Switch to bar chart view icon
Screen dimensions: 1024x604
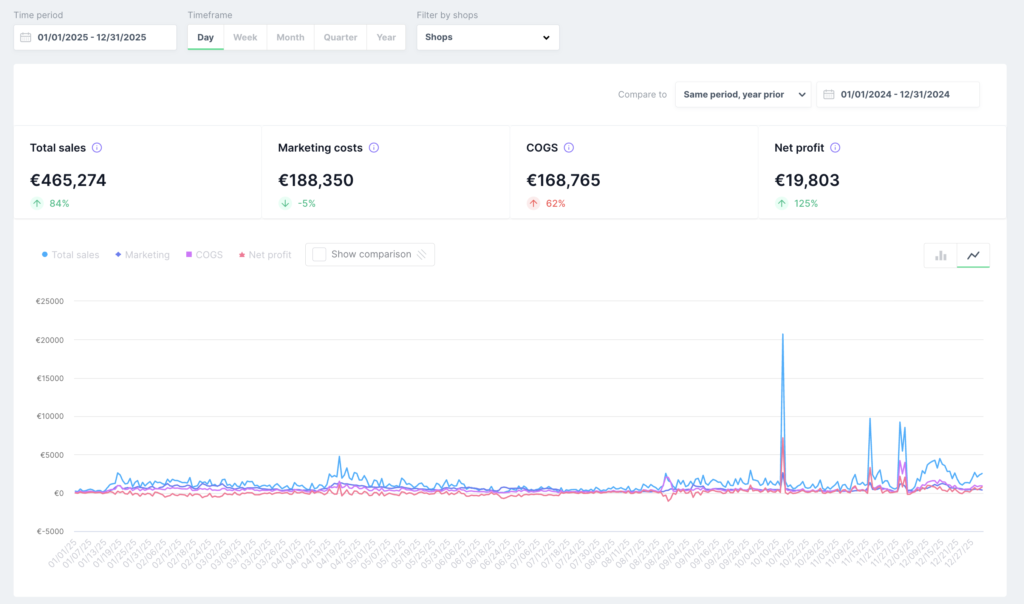[x=940, y=255]
